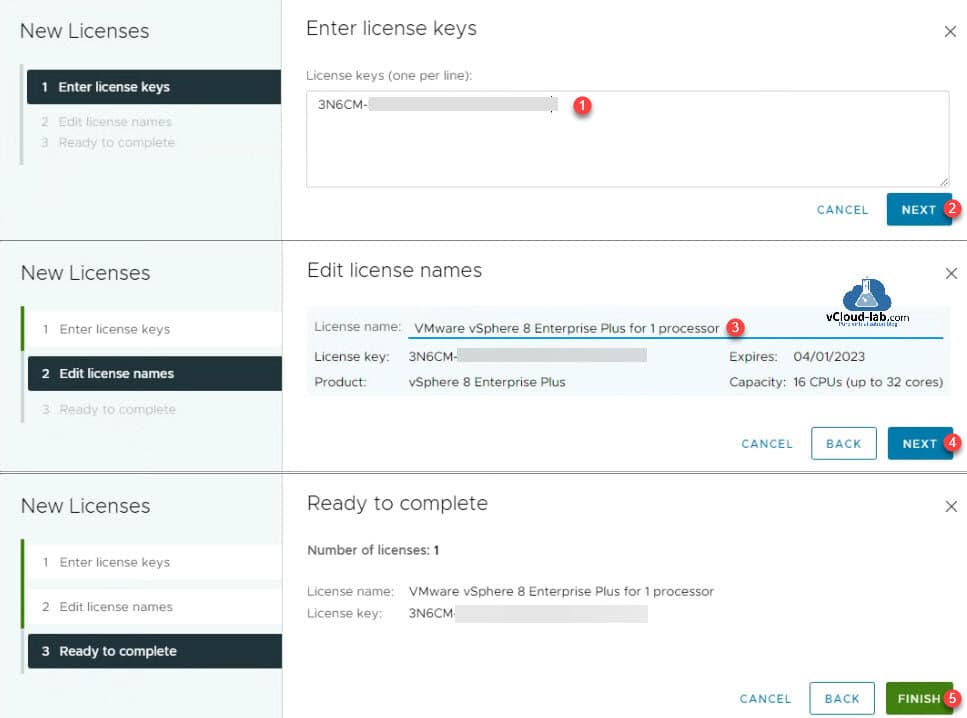This screenshot has height=718, width=967.
Task: Click the Enter license keys heading
Action: pos(391,28)
